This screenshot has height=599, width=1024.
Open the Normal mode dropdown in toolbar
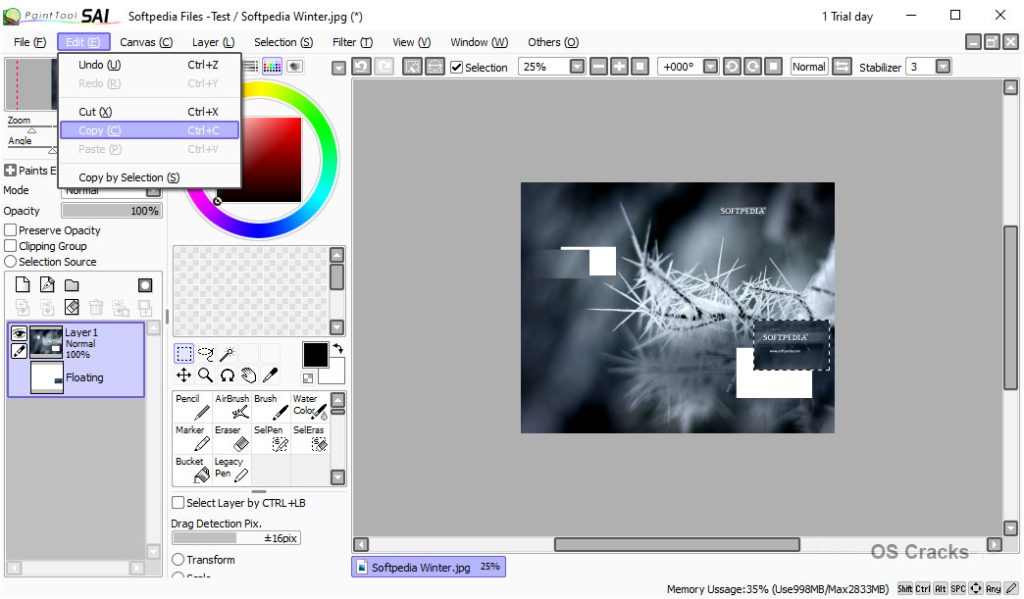[809, 67]
